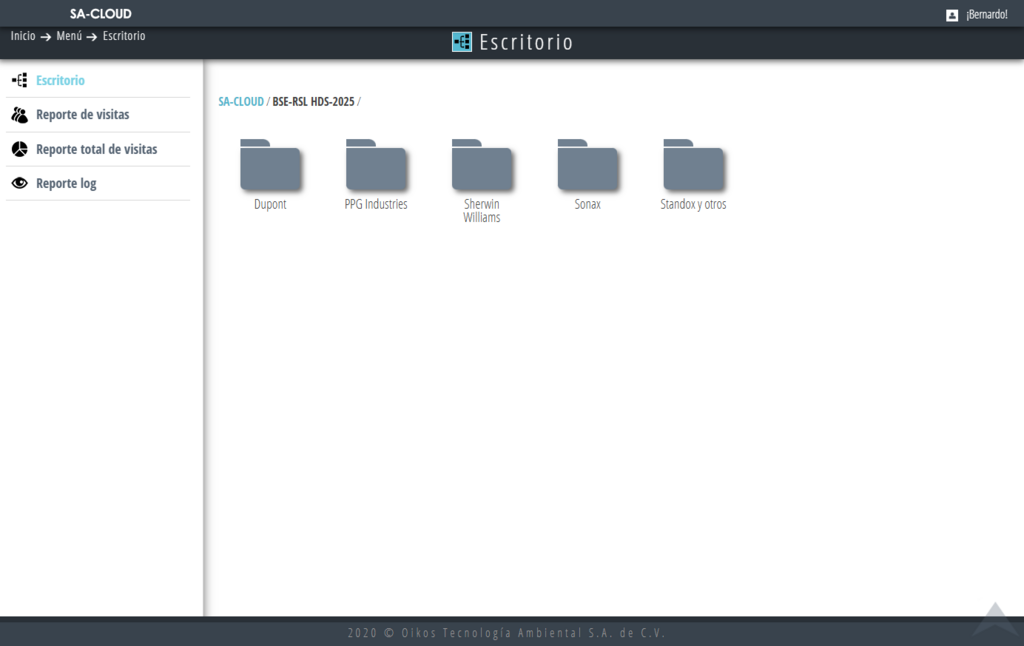1024x646 pixels.
Task: Go to Inicio in top breadcrumb
Action: [23, 36]
